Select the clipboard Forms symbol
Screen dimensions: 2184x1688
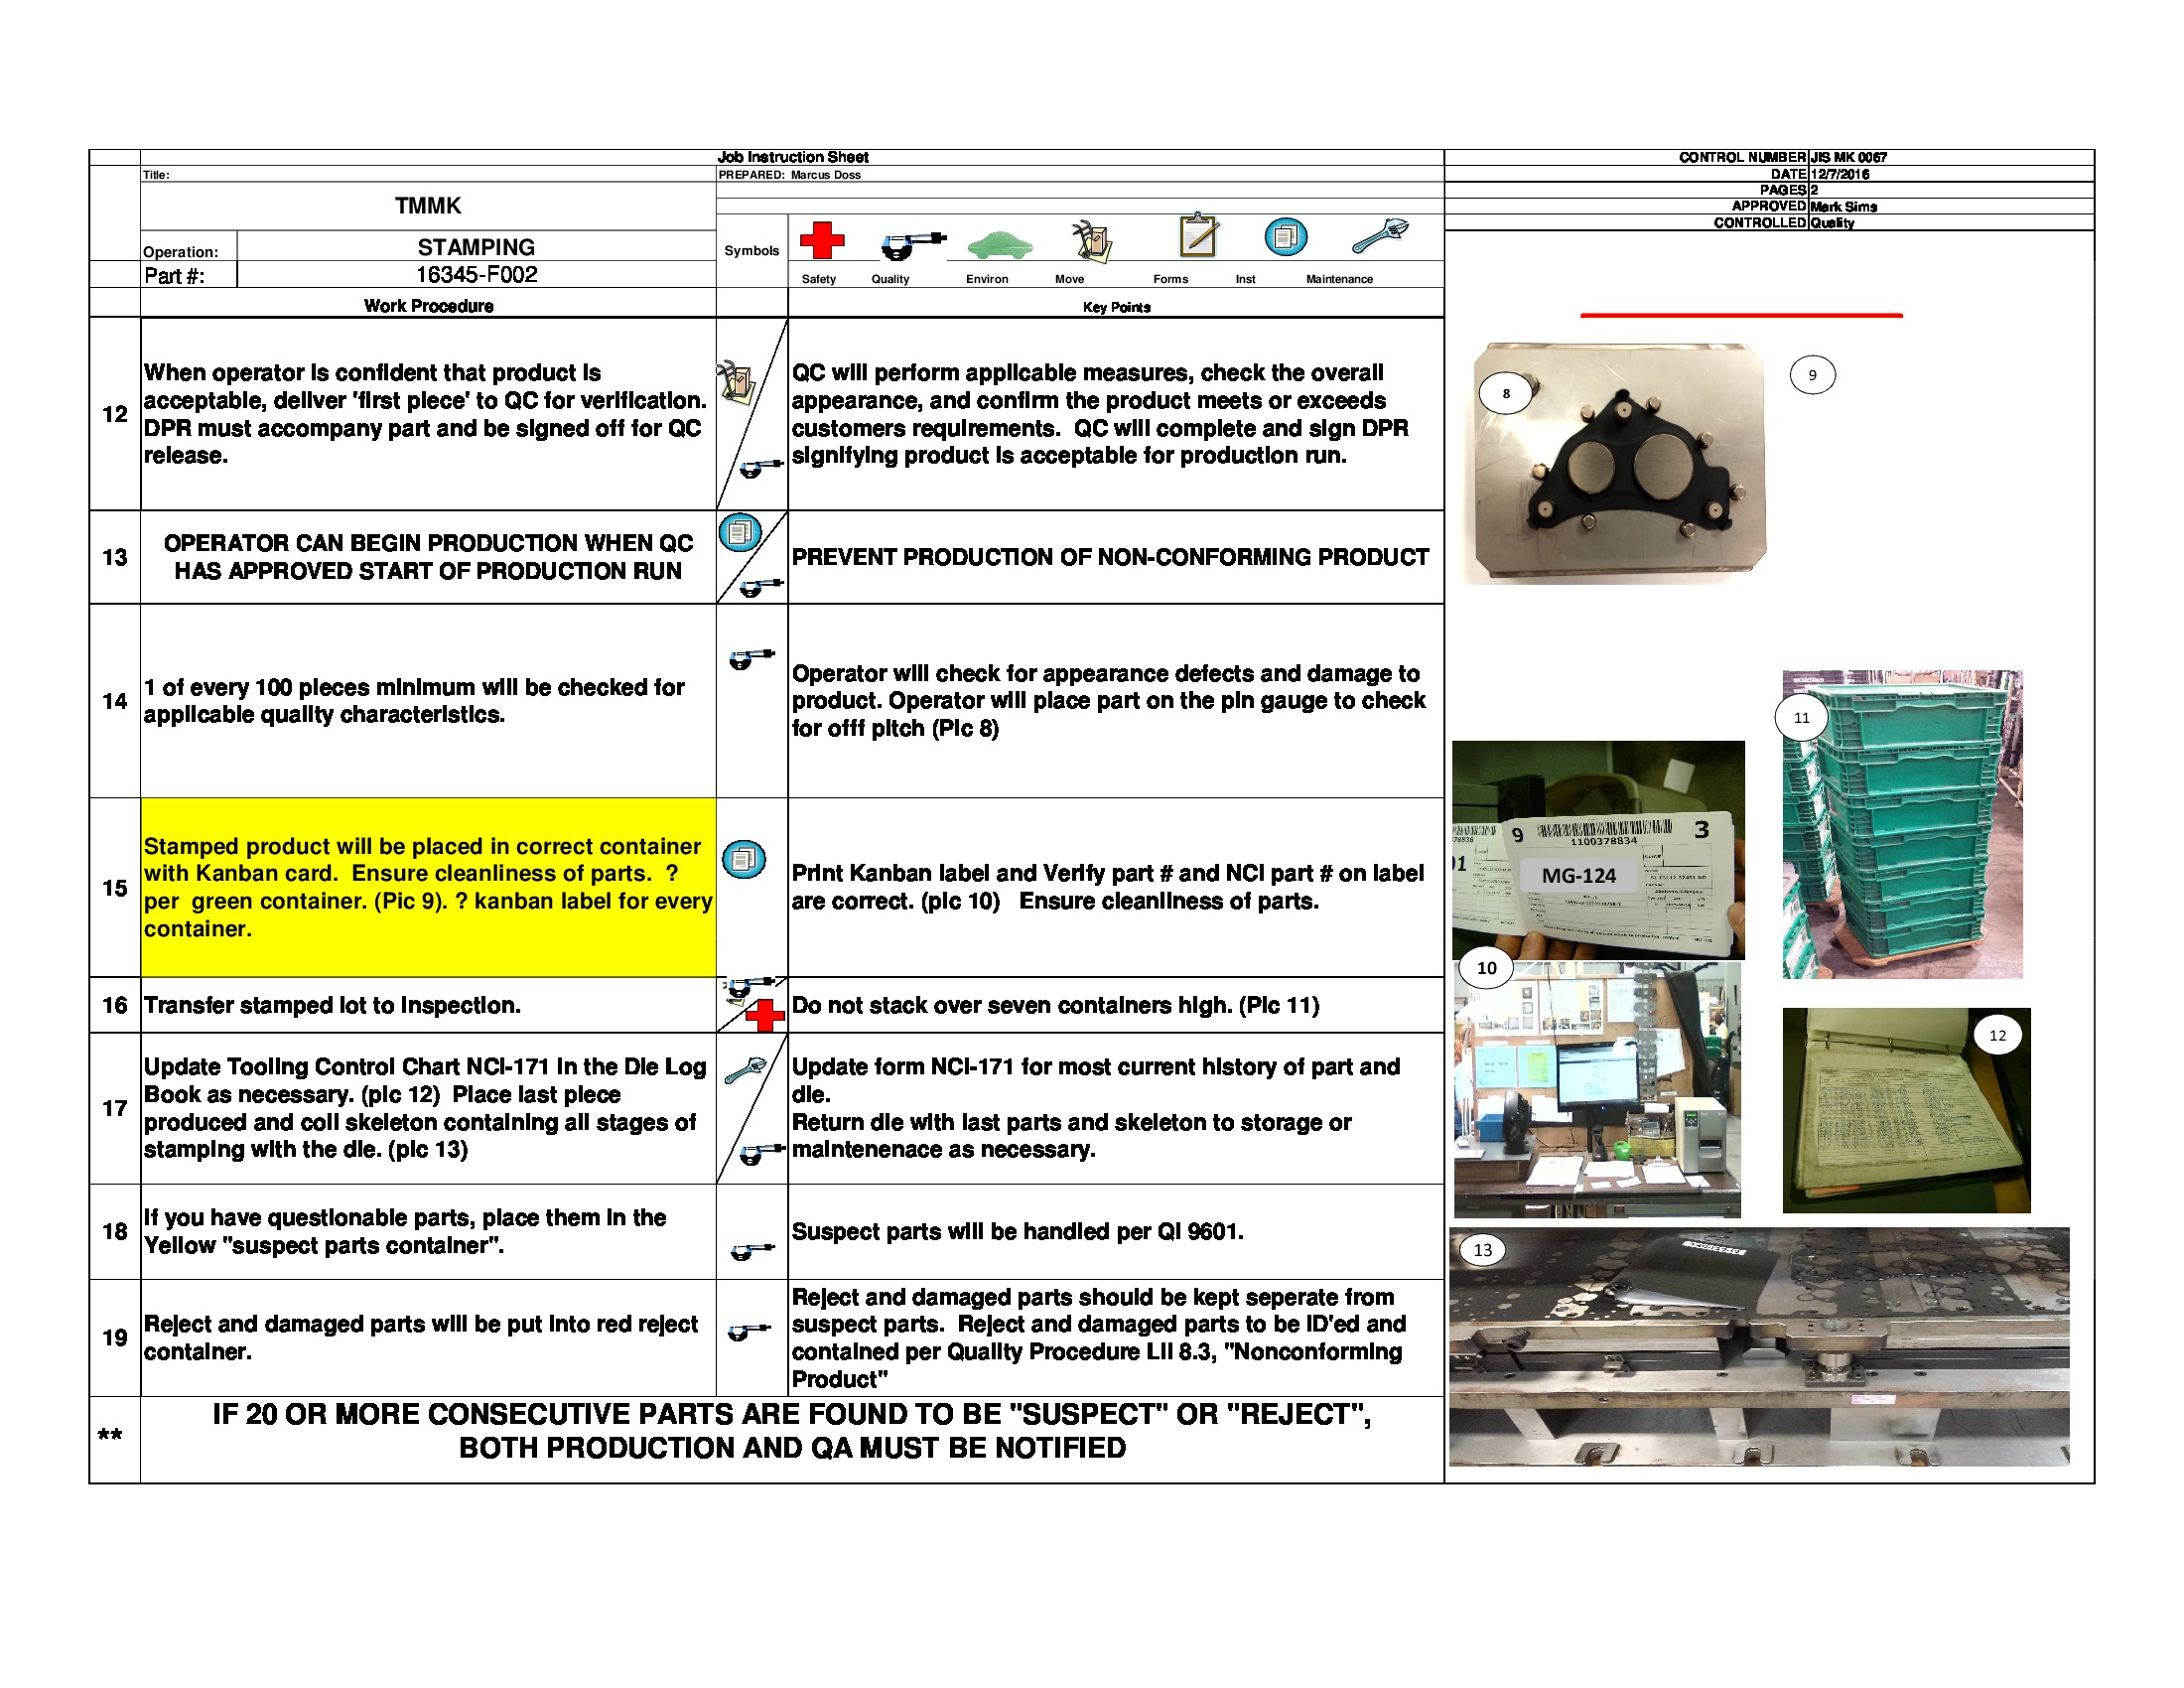click(1200, 238)
